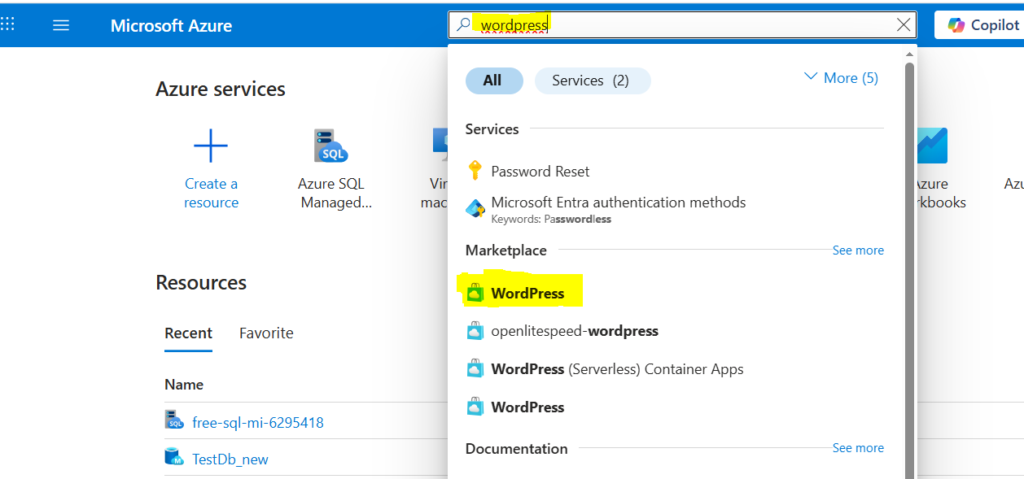The height and width of the screenshot is (479, 1024).
Task: Open WordPress (Serverless) Container Apps result
Action: (x=617, y=369)
